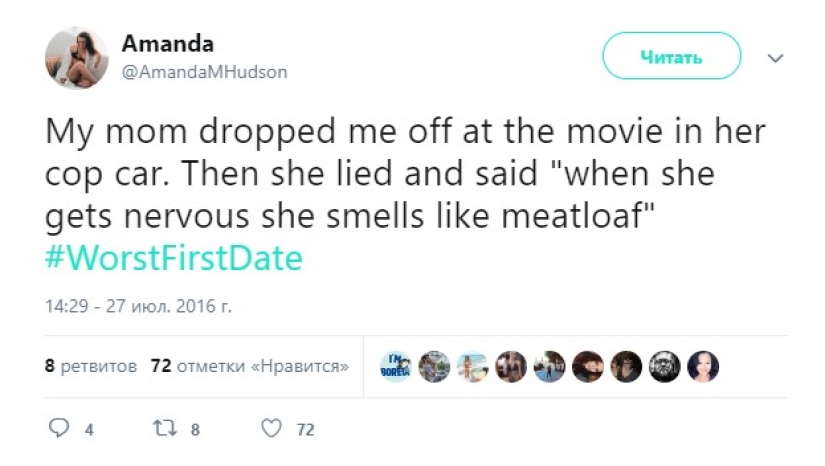
Task: Click the third liker avatar with beach photo
Action: point(473,367)
